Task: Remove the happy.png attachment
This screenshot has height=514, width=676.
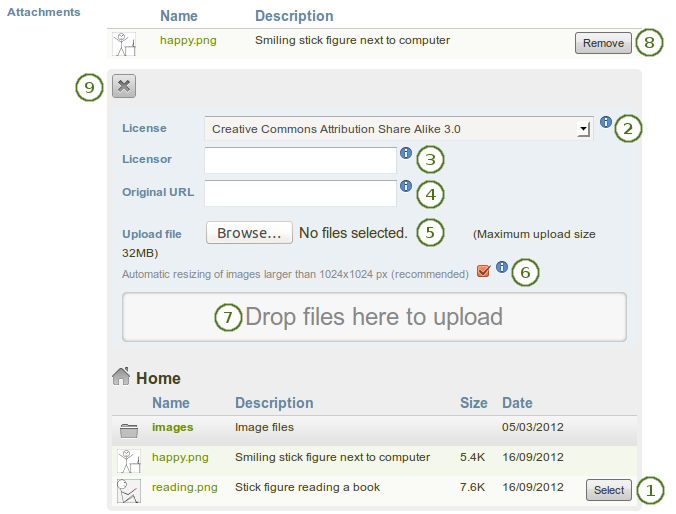Action: (x=603, y=43)
